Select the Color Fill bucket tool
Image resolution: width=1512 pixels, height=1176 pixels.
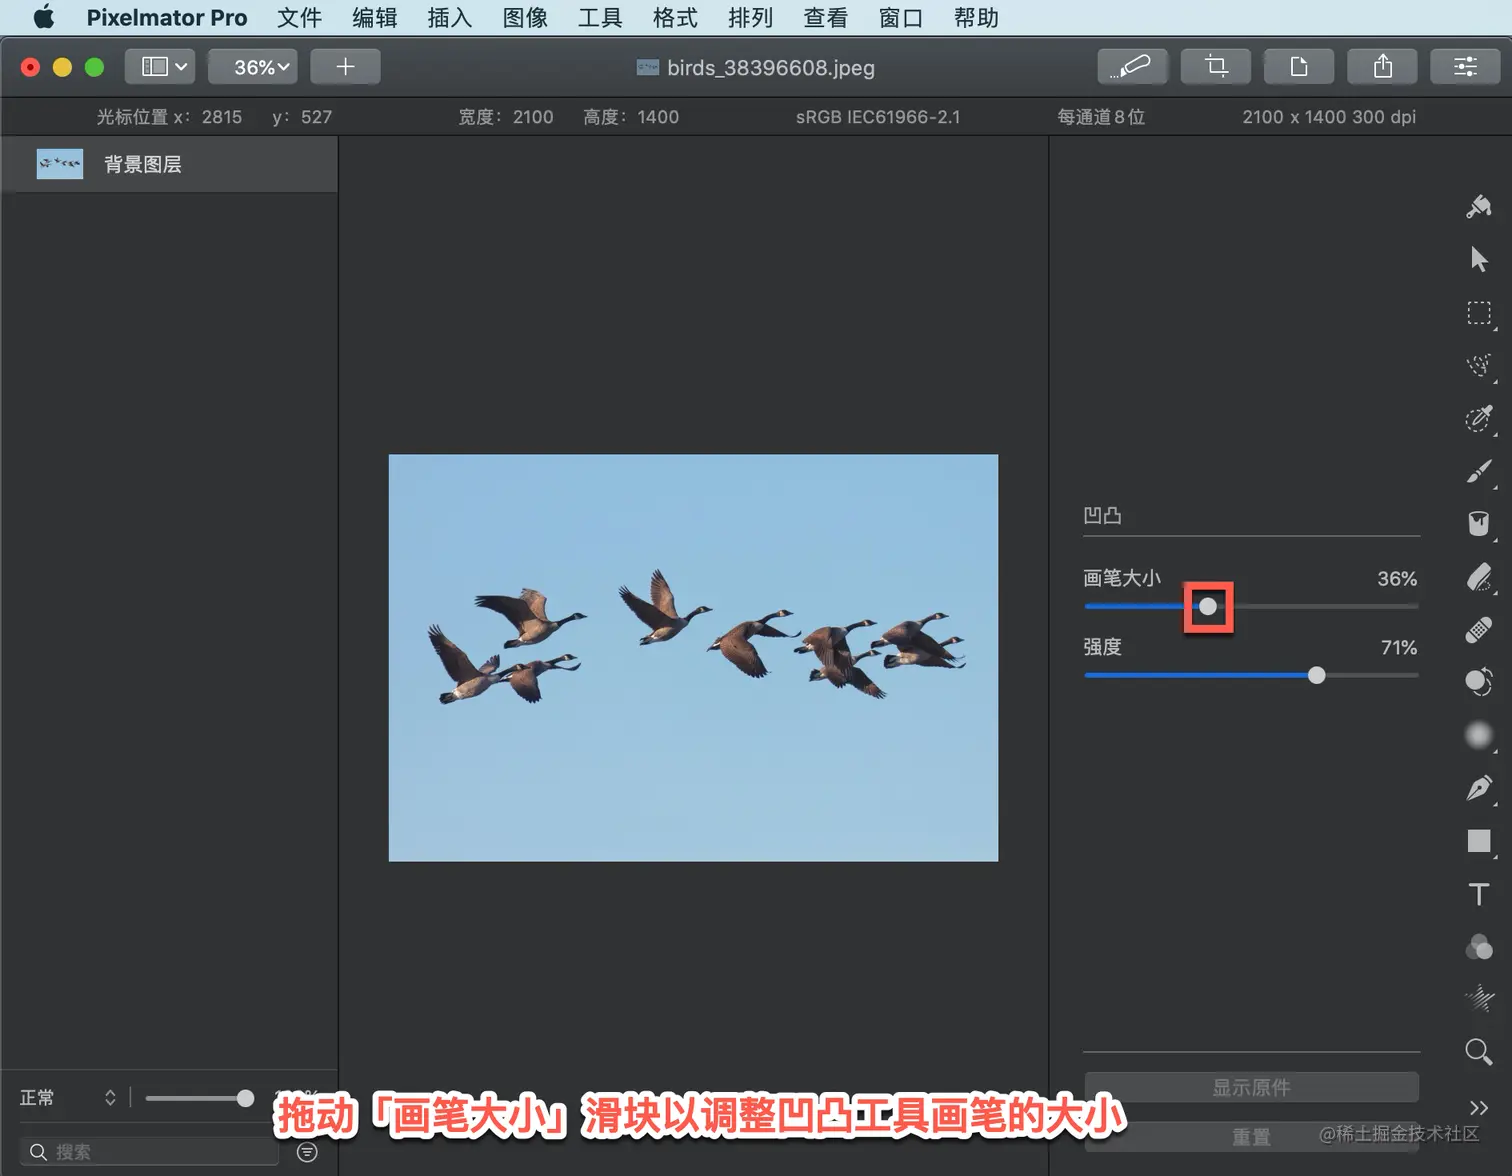[x=1479, y=524]
